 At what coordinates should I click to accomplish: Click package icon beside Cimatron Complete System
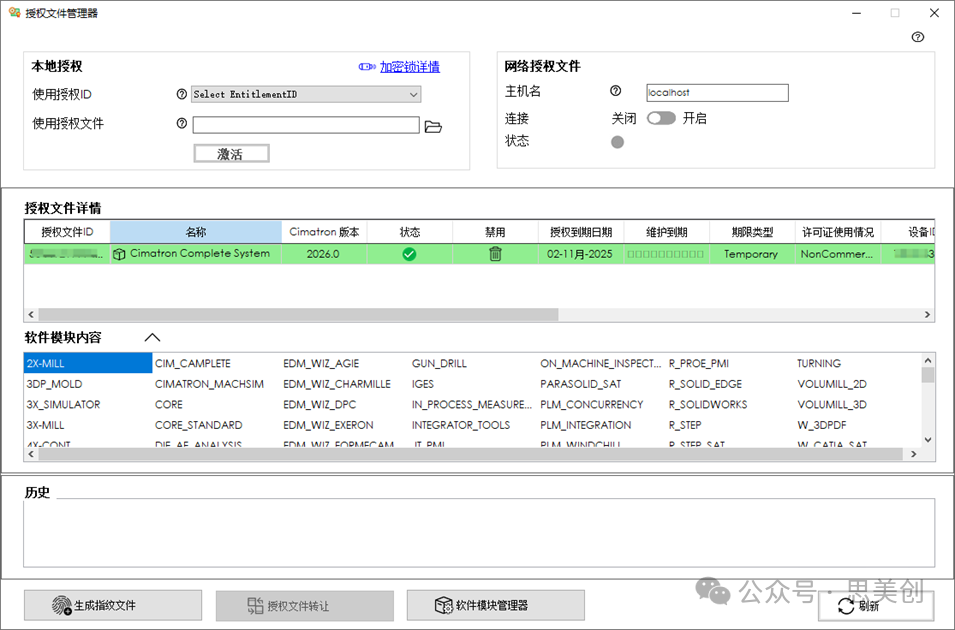[119, 254]
